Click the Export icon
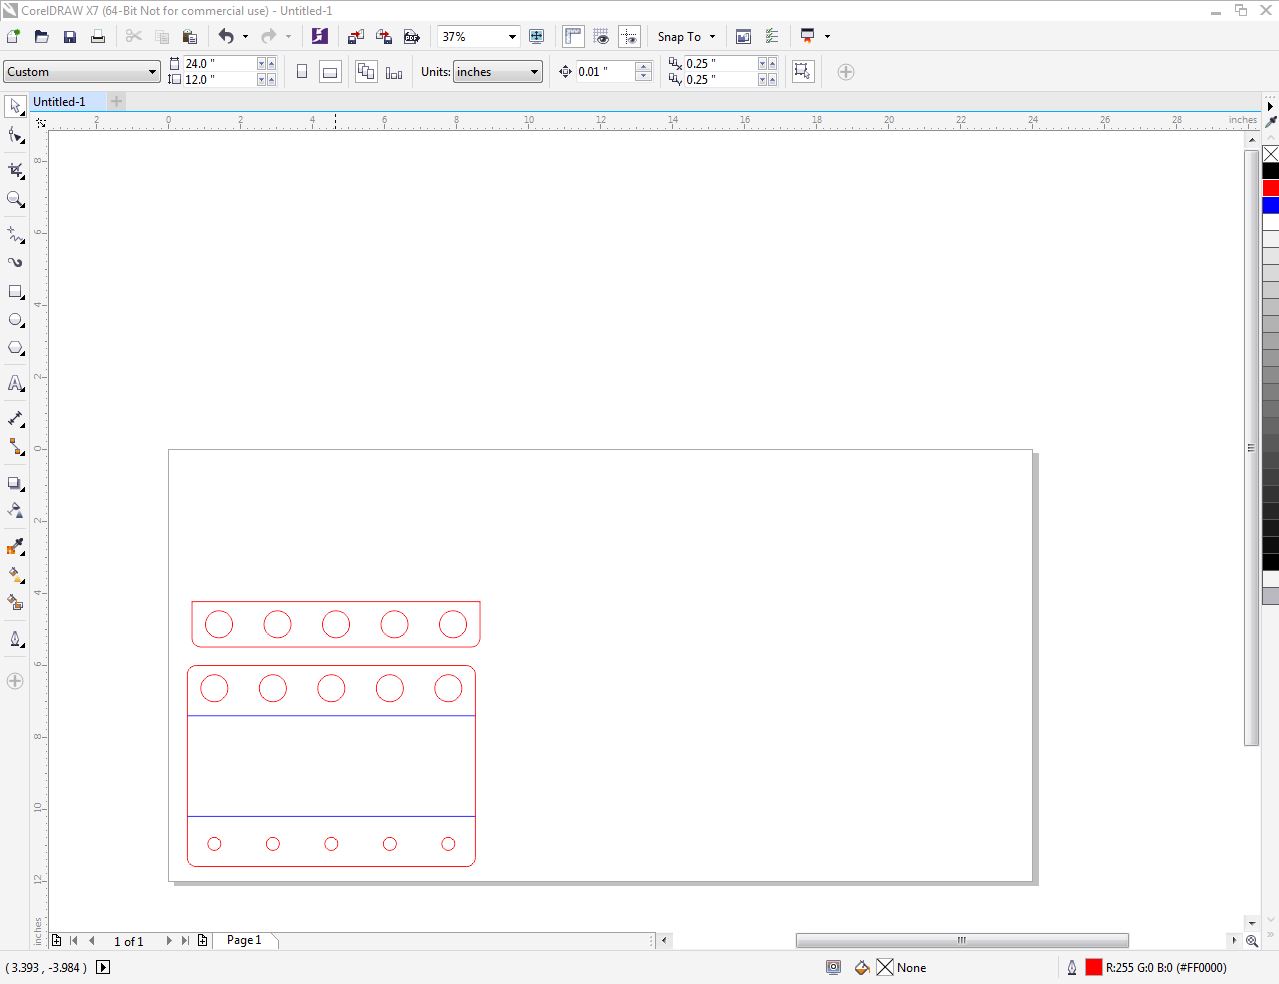Image resolution: width=1279 pixels, height=984 pixels. click(x=384, y=37)
